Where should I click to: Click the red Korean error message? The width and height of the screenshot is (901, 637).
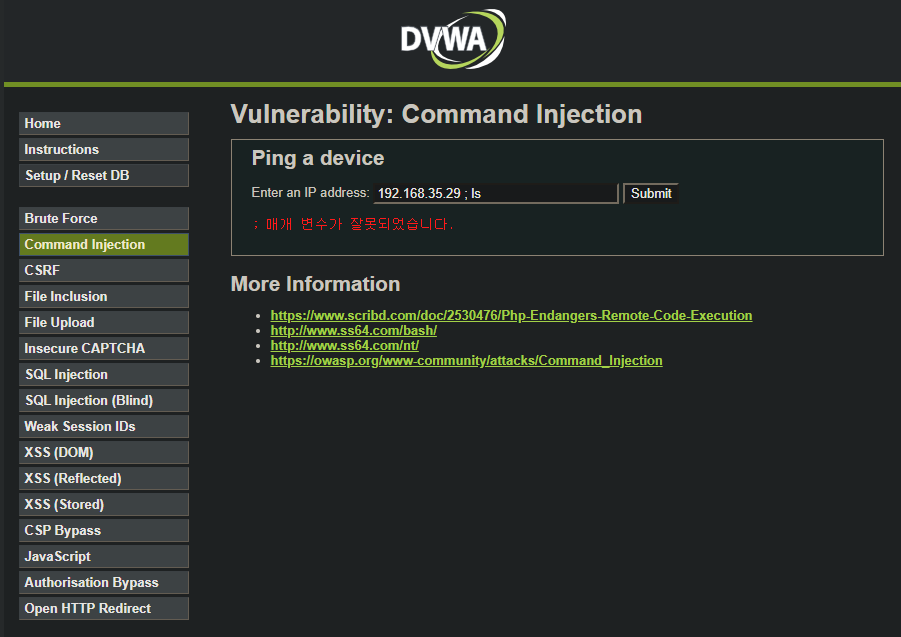point(353,224)
